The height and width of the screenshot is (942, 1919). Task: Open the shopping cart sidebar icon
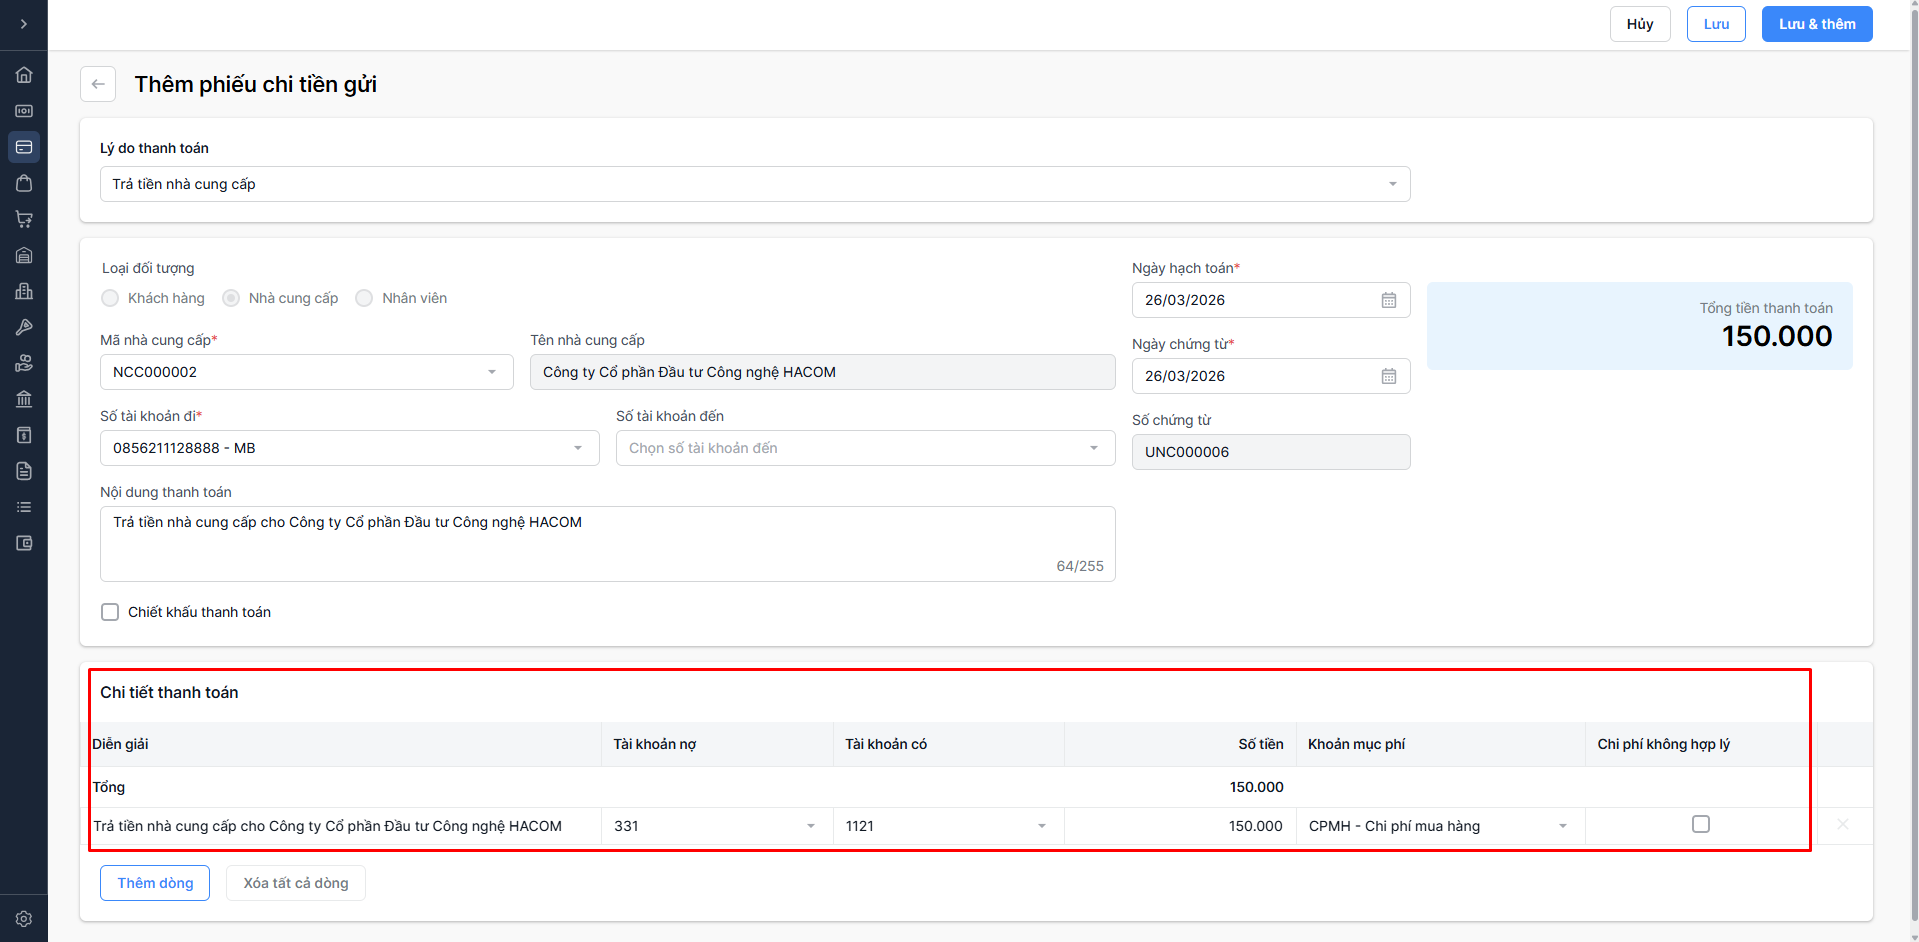click(24, 219)
